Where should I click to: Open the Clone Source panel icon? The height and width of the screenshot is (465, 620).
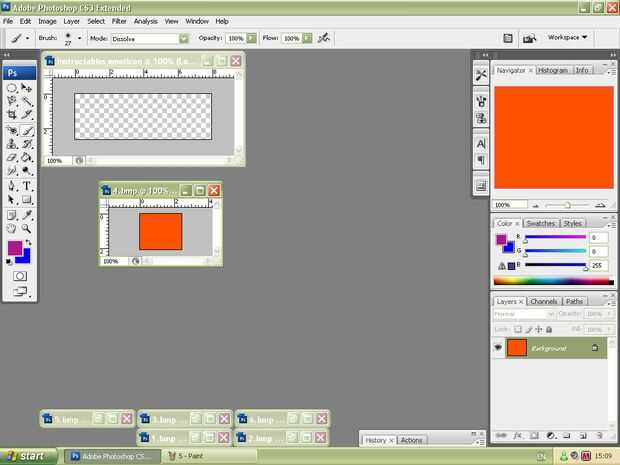(x=481, y=118)
